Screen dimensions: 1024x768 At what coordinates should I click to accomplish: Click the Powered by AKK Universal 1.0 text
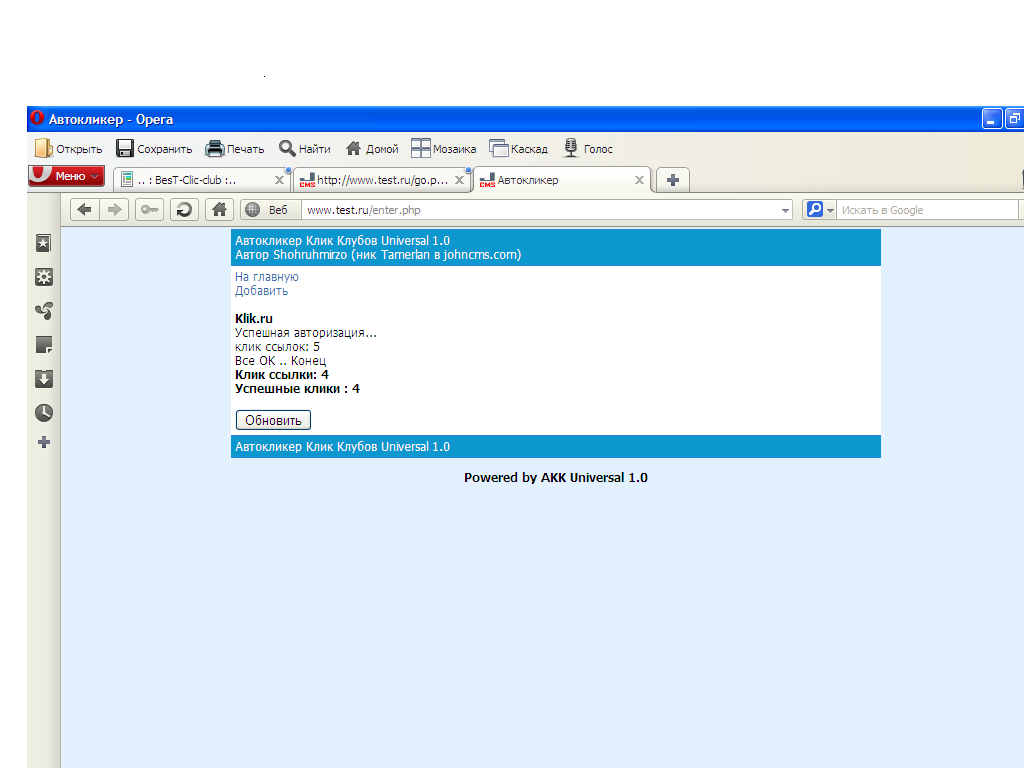tap(556, 477)
